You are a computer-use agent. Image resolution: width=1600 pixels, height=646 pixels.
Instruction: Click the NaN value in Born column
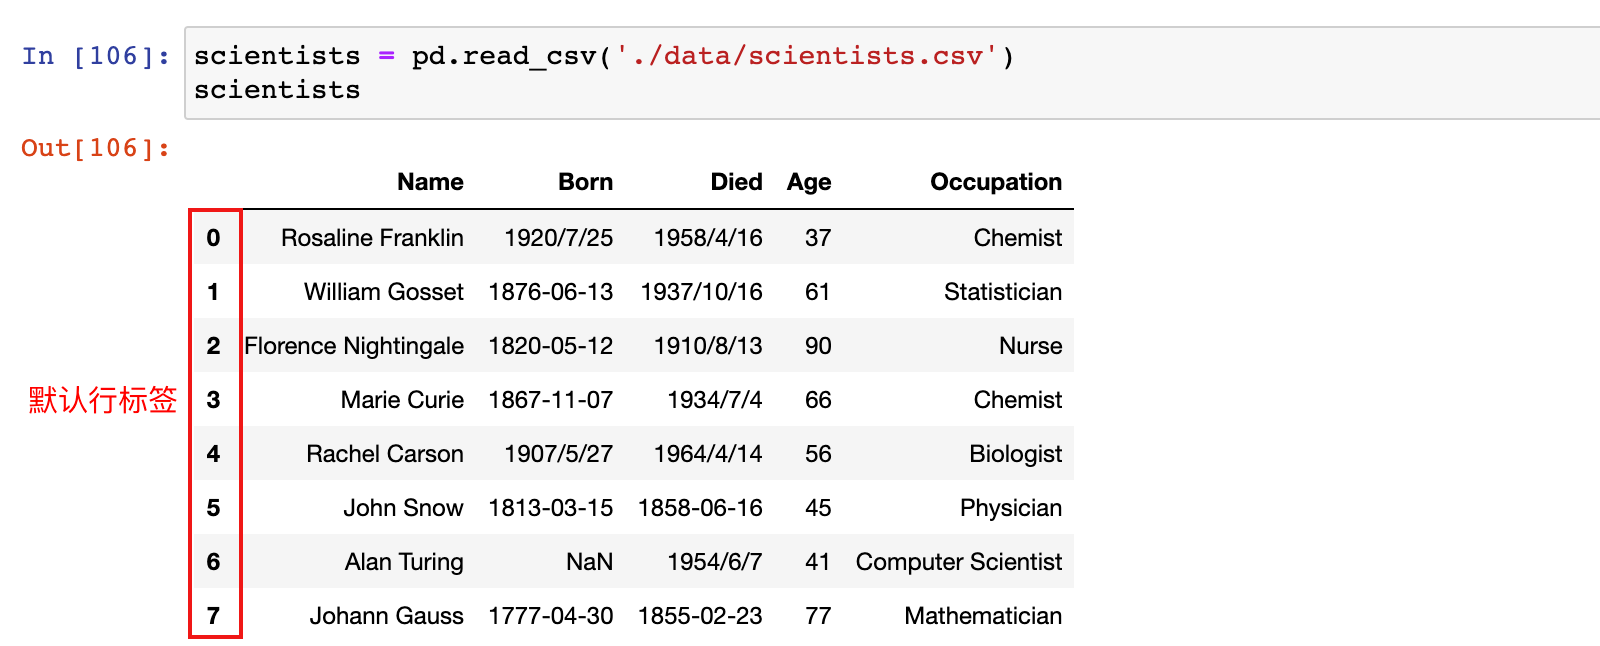coord(589,562)
